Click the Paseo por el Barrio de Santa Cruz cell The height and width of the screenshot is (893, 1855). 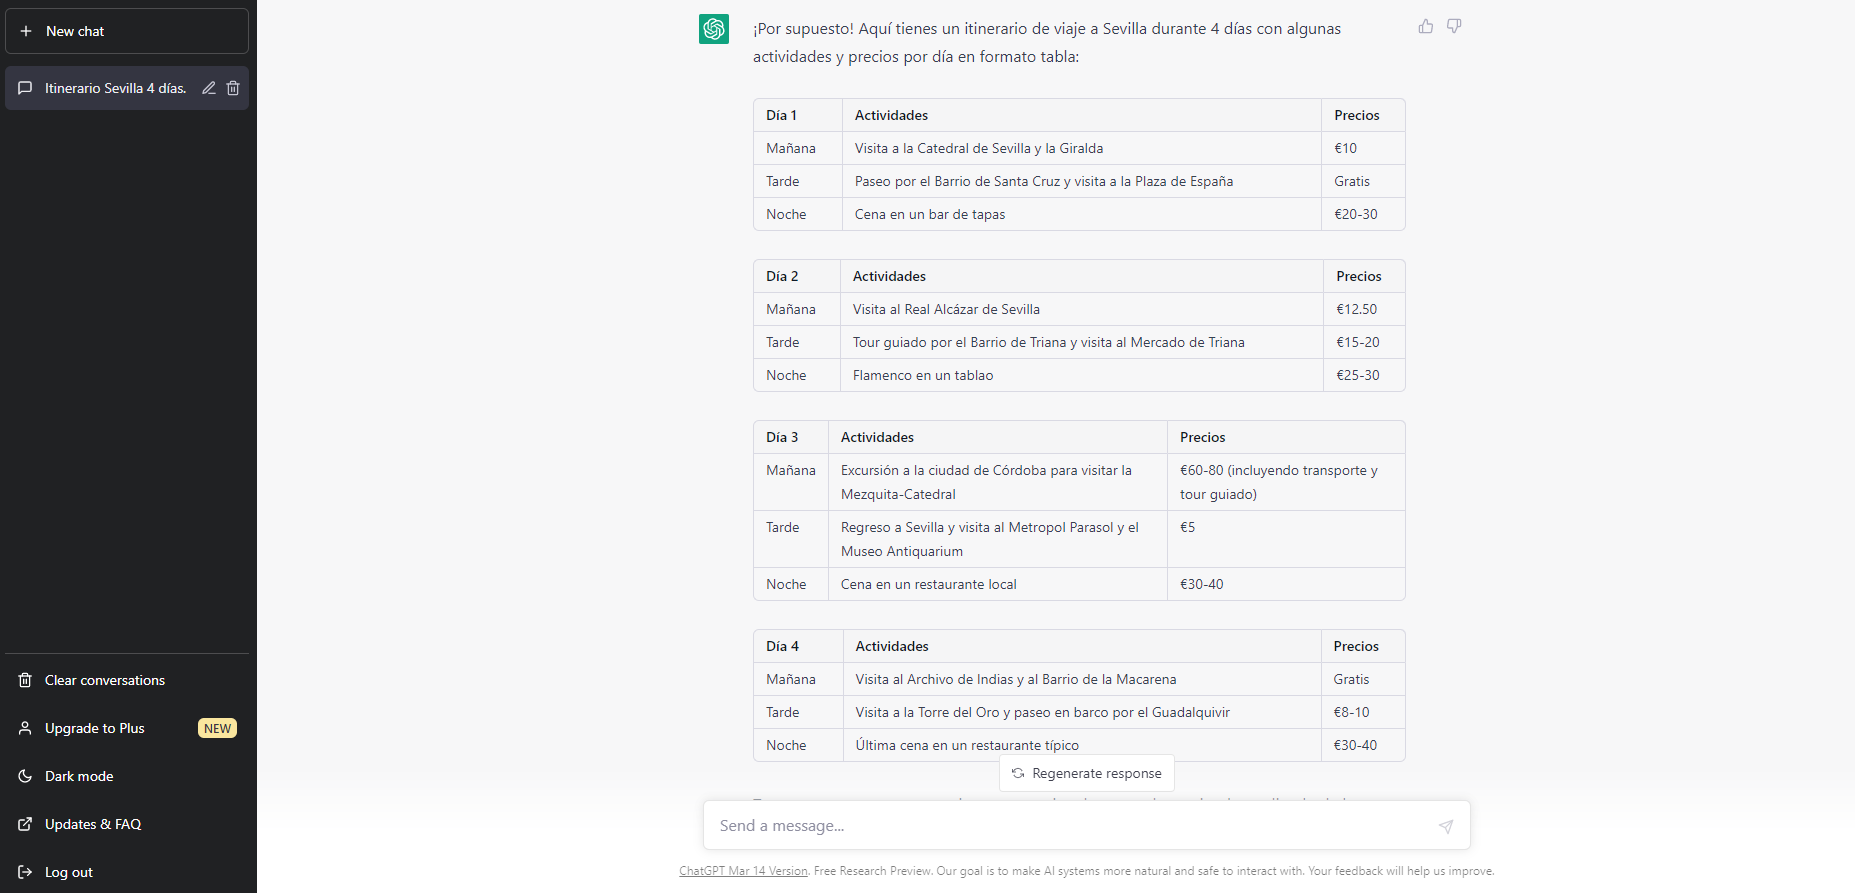[1082, 181]
